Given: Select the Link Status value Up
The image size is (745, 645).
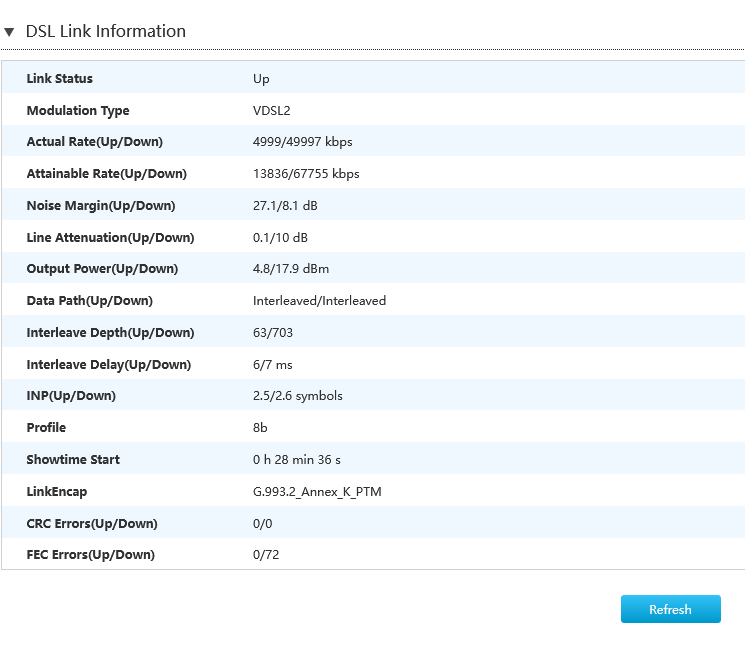Looking at the screenshot, I should point(261,79).
